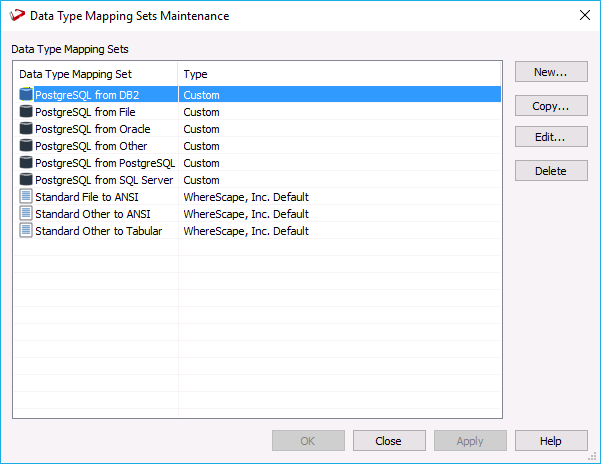Click the document icon beside Standard Other to ANSI
This screenshot has height=464, width=601.
coord(26,214)
